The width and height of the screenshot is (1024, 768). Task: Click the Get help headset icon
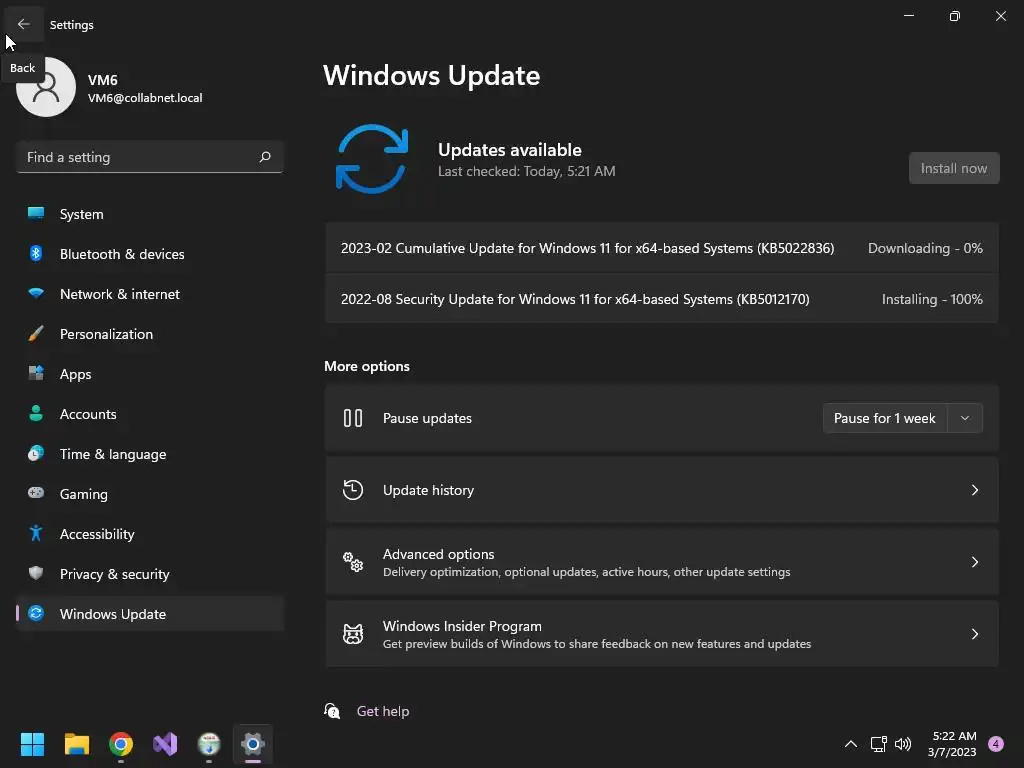[332, 711]
